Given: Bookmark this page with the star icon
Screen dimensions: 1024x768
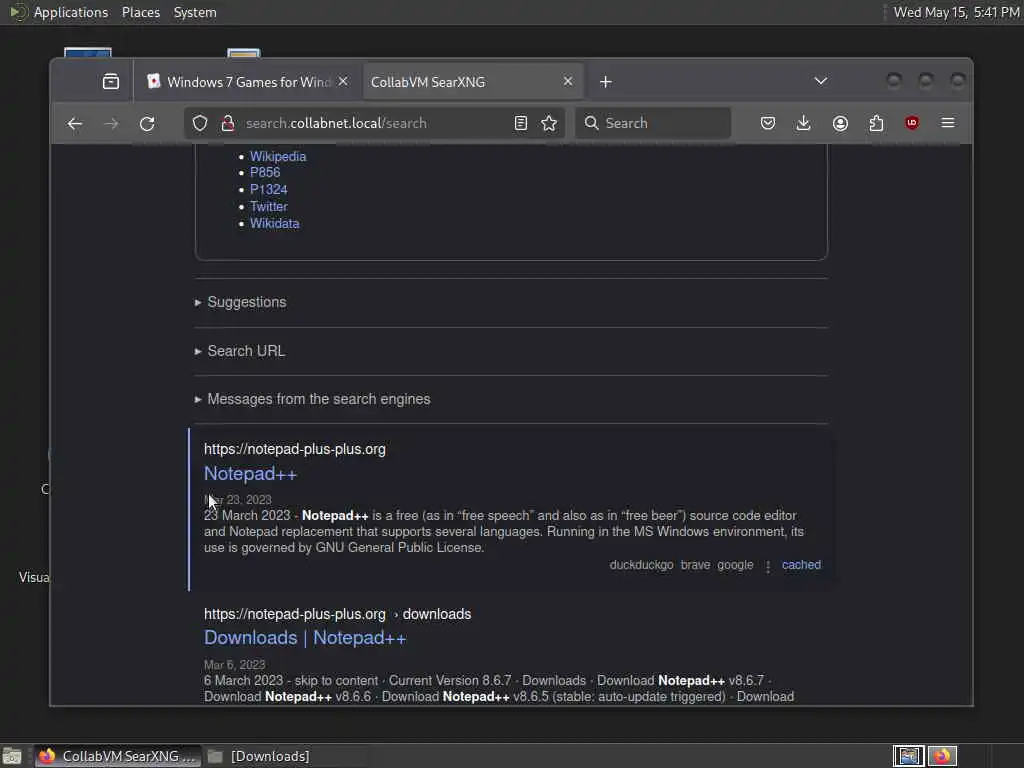Looking at the screenshot, I should pyautogui.click(x=549, y=123).
